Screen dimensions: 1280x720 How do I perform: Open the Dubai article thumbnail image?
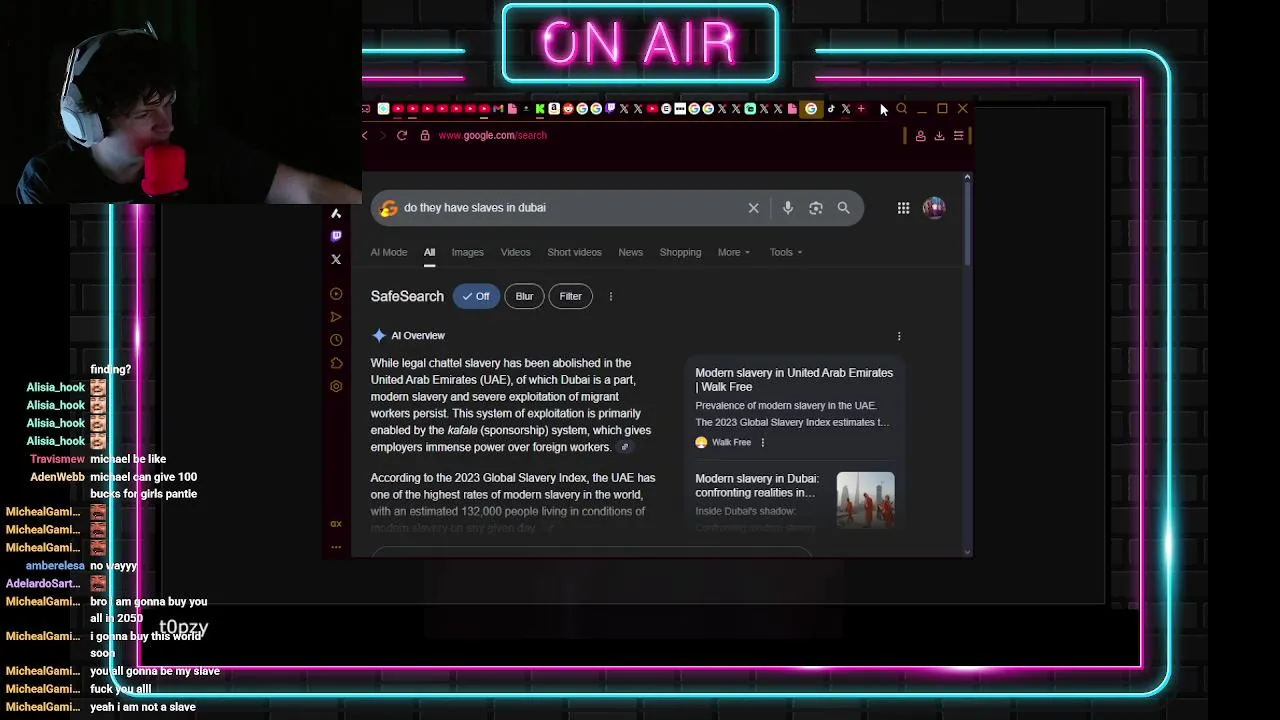(x=865, y=499)
